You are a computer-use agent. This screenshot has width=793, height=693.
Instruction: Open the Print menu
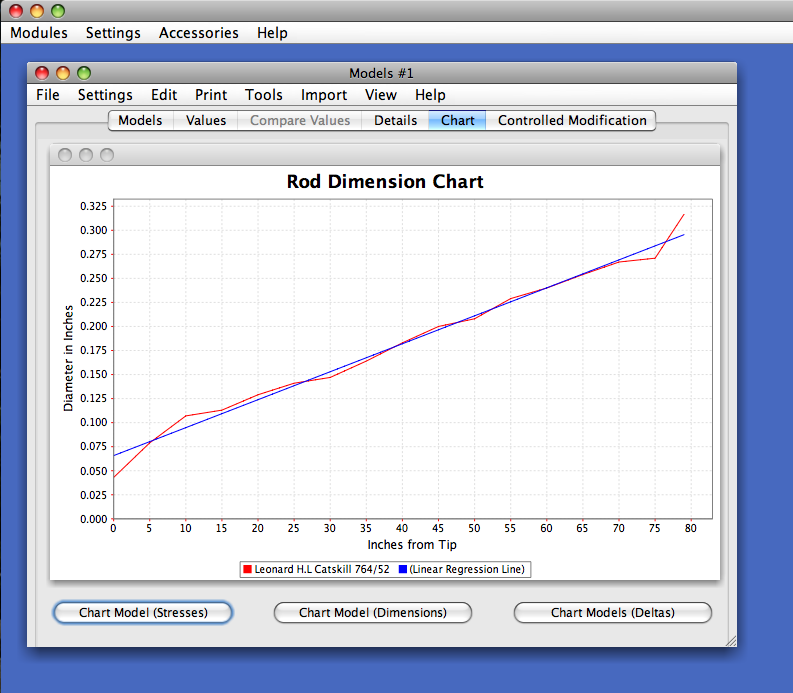pos(211,95)
